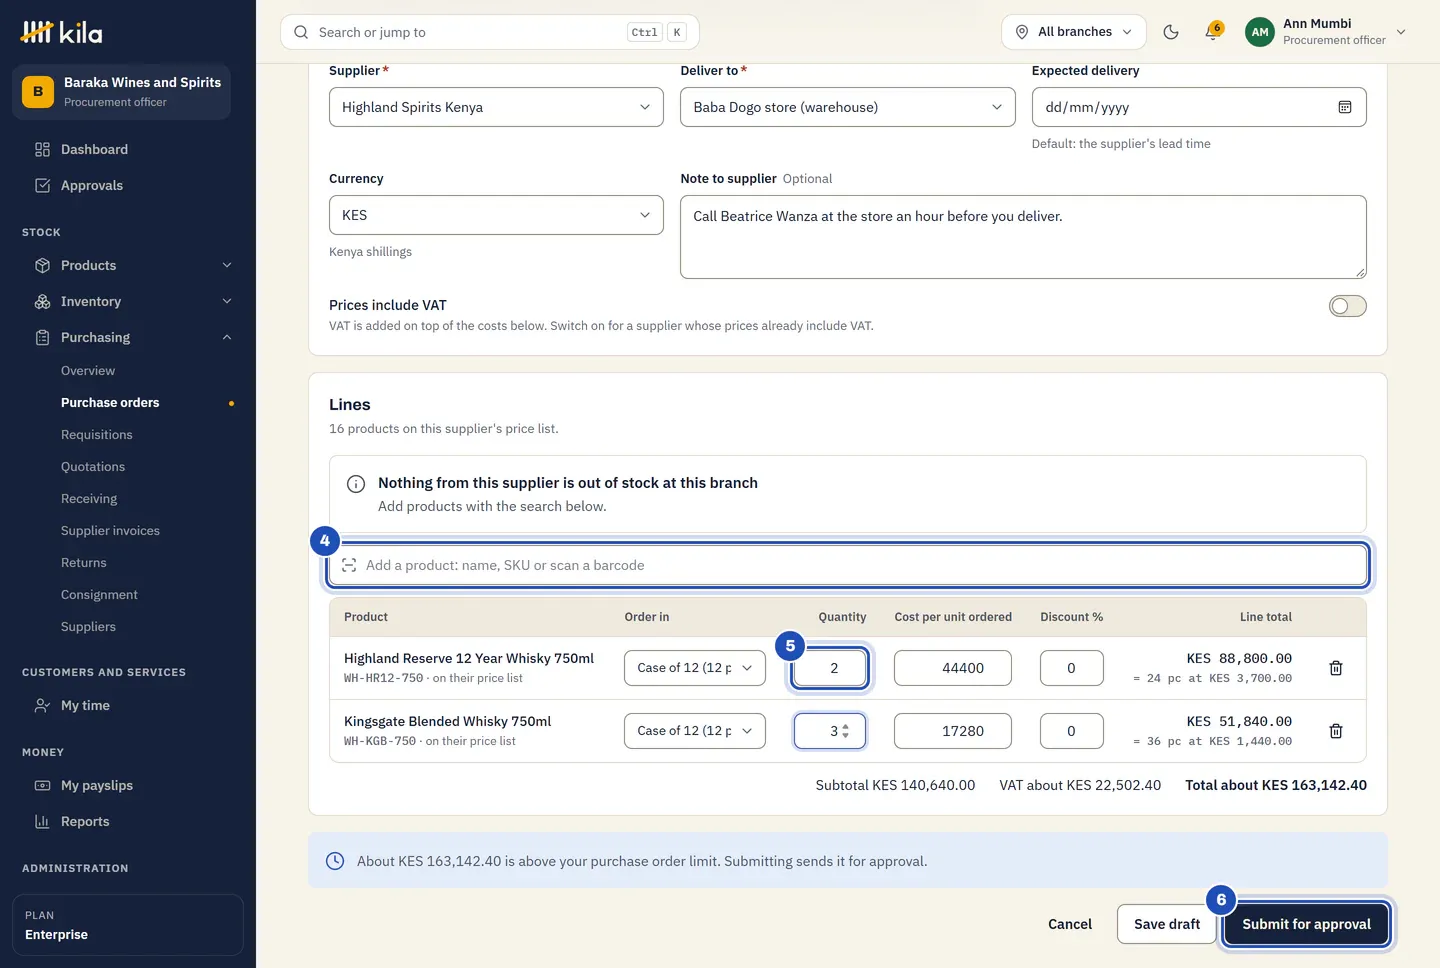Click the Reports chart icon

[x=42, y=821]
